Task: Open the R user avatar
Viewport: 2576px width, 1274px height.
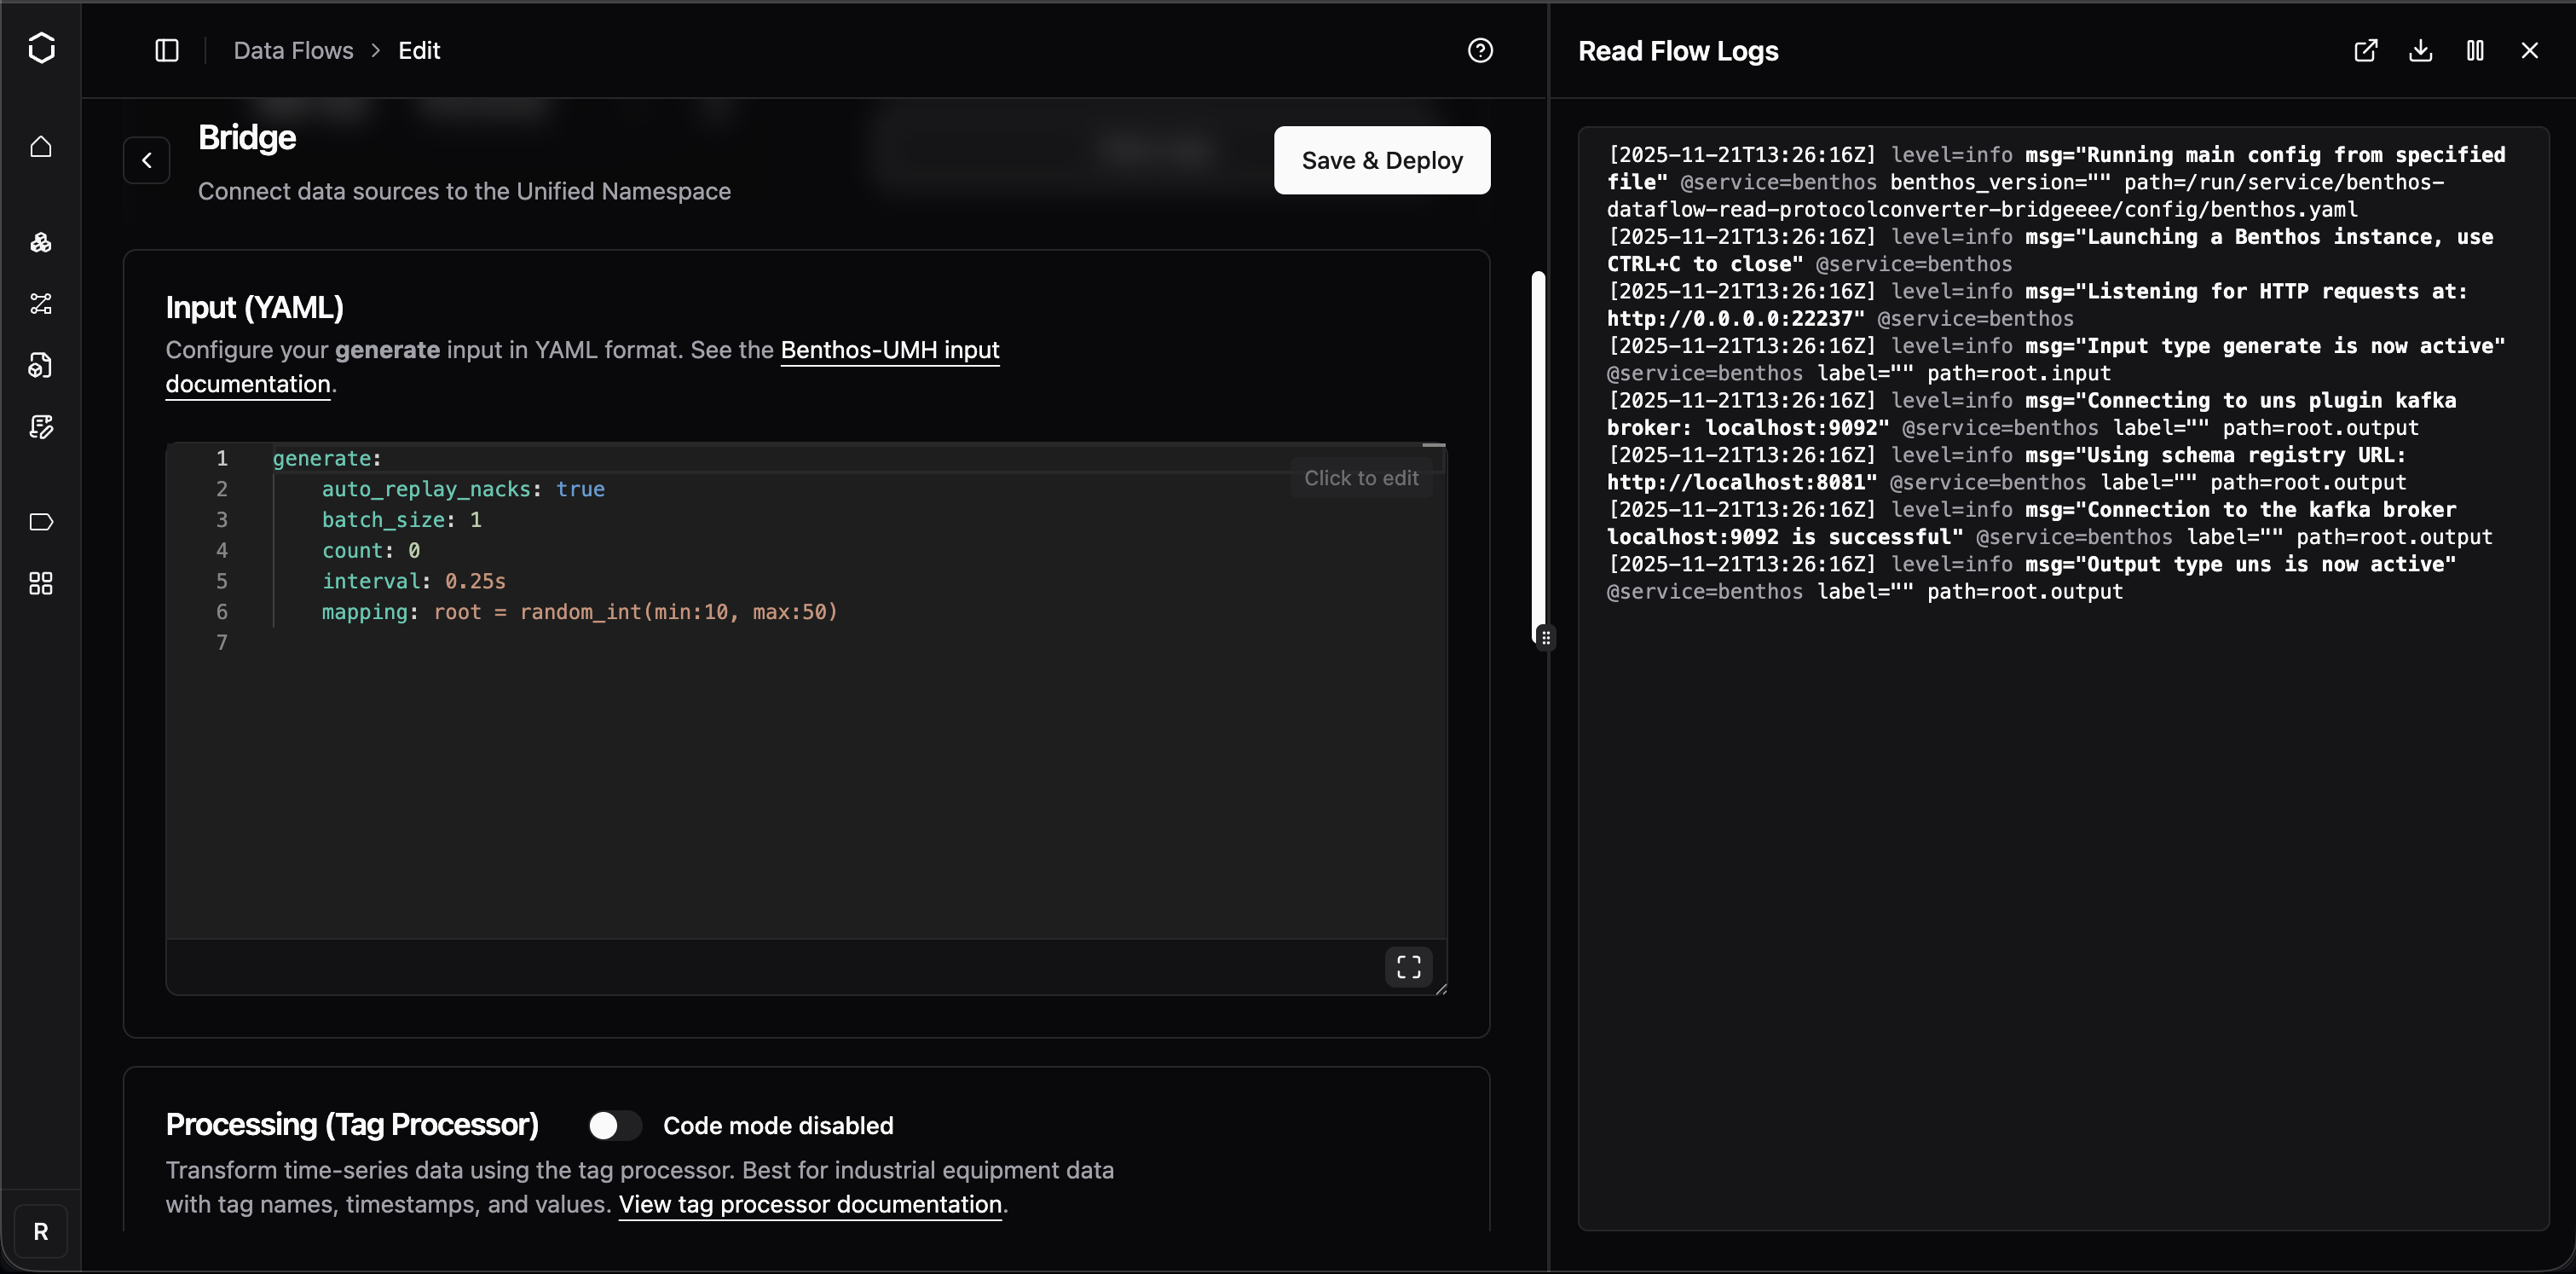Action: click(41, 1231)
